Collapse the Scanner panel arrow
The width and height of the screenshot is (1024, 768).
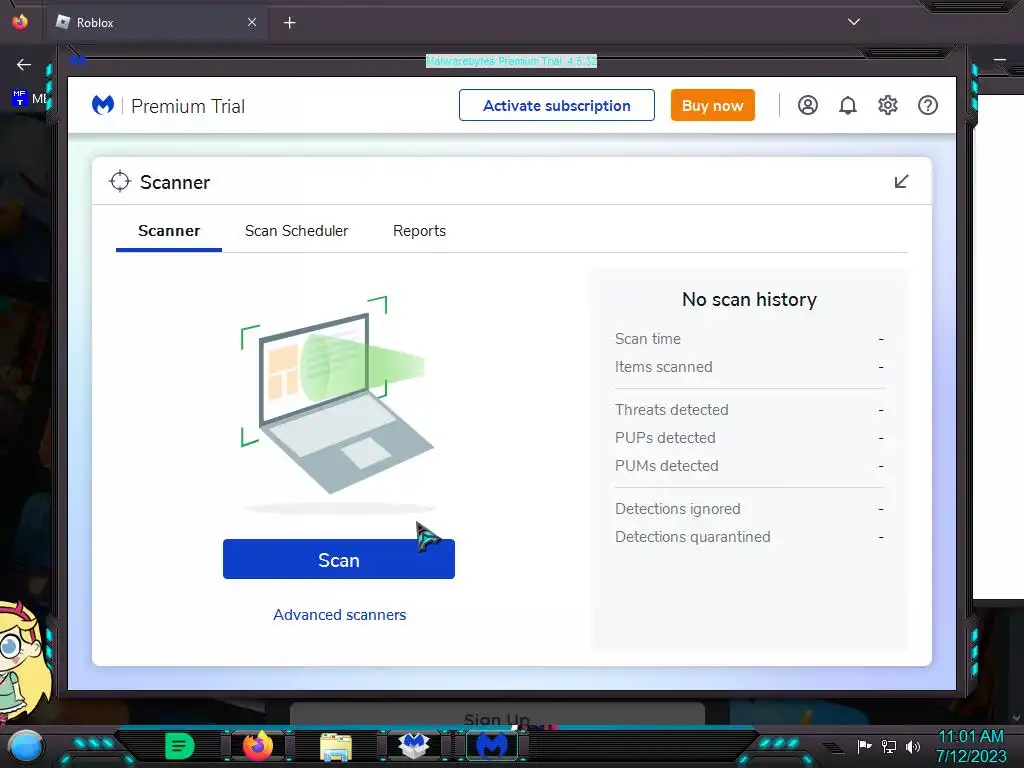point(901,182)
